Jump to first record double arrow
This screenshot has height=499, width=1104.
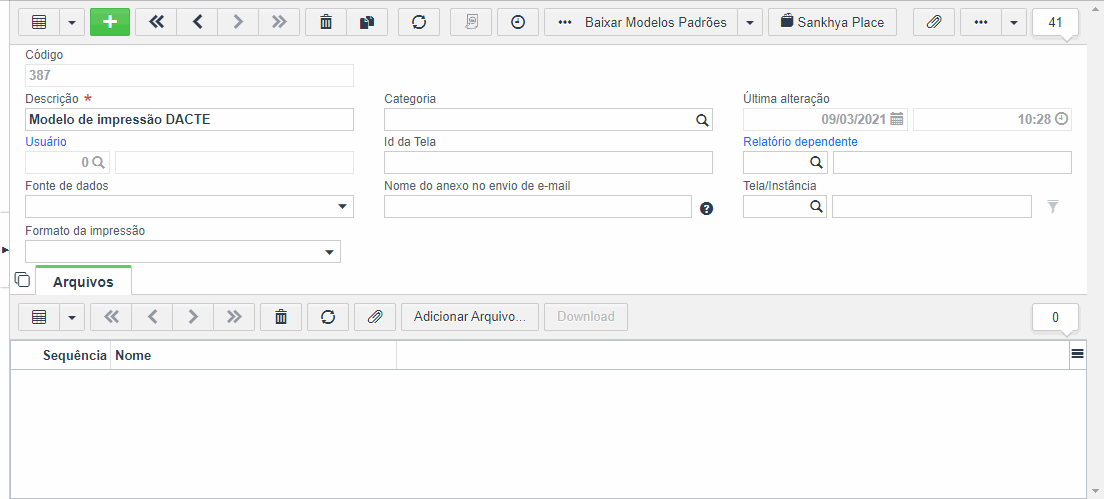[x=156, y=22]
